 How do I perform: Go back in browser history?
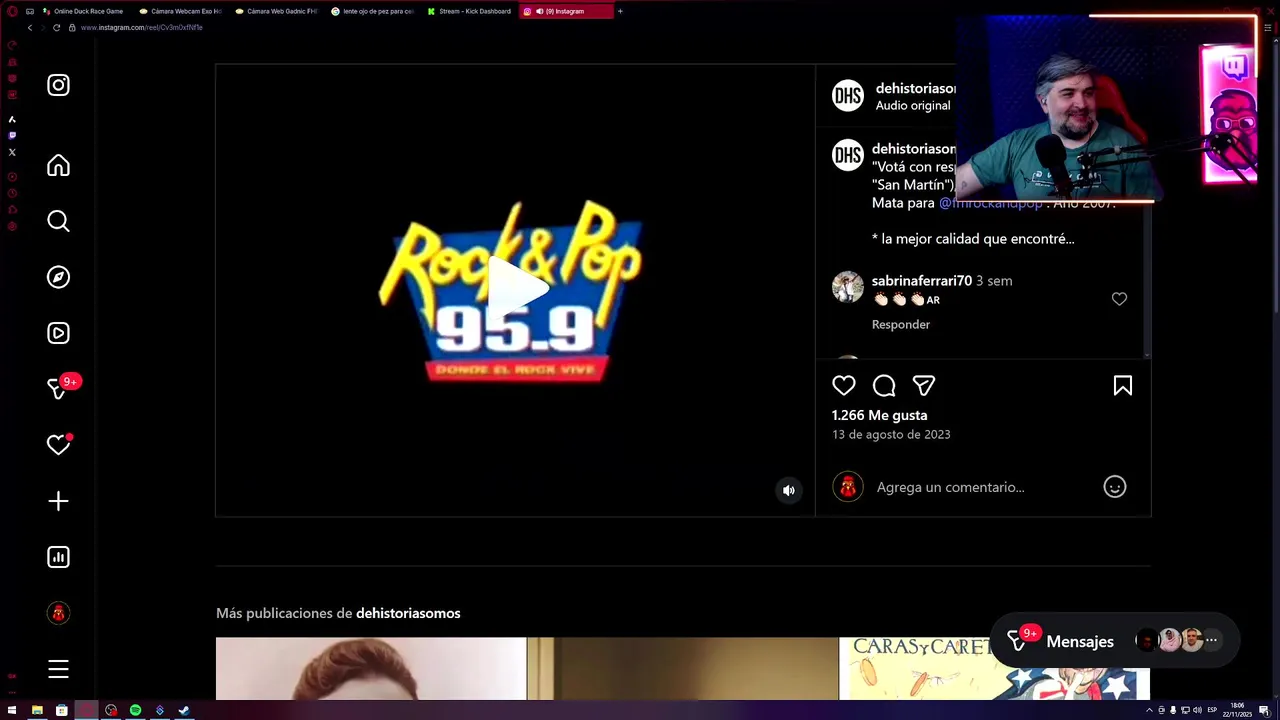(x=30, y=28)
